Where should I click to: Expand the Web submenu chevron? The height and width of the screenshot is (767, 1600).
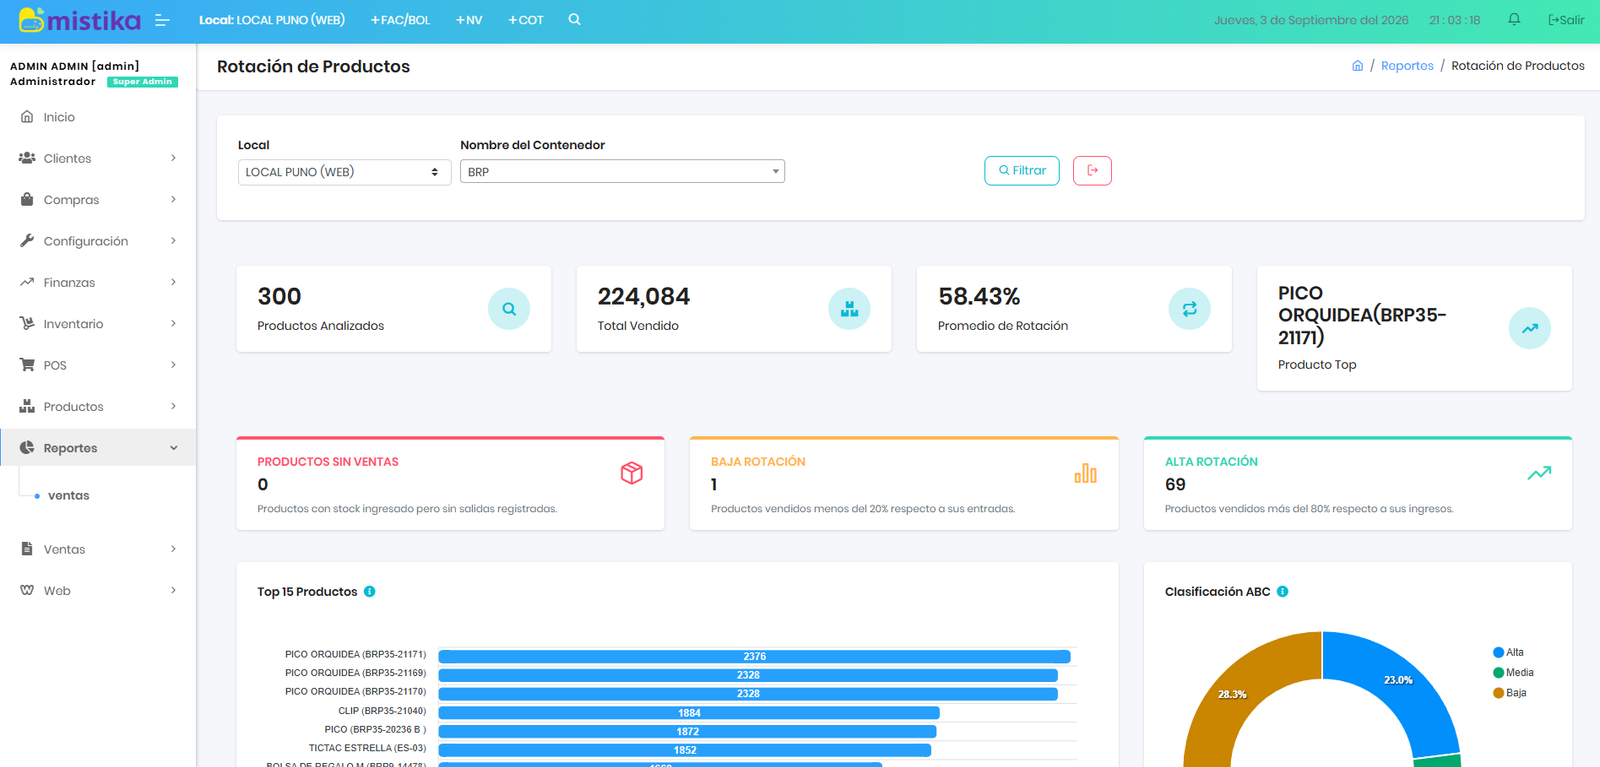tap(174, 590)
